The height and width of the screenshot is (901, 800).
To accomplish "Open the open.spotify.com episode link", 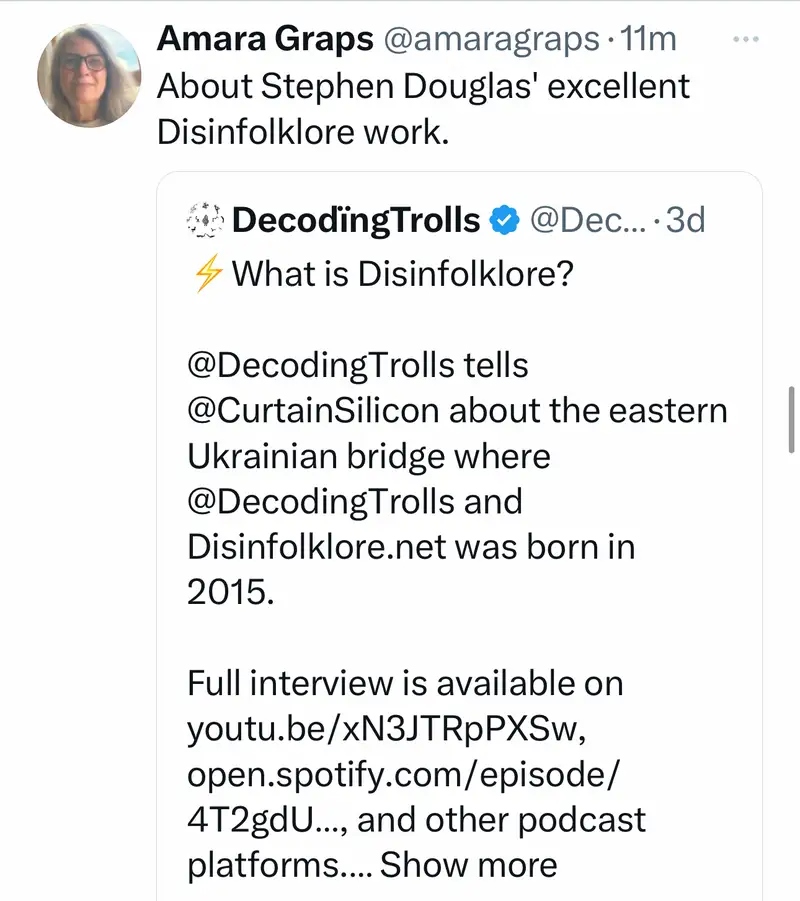I will click(405, 774).
